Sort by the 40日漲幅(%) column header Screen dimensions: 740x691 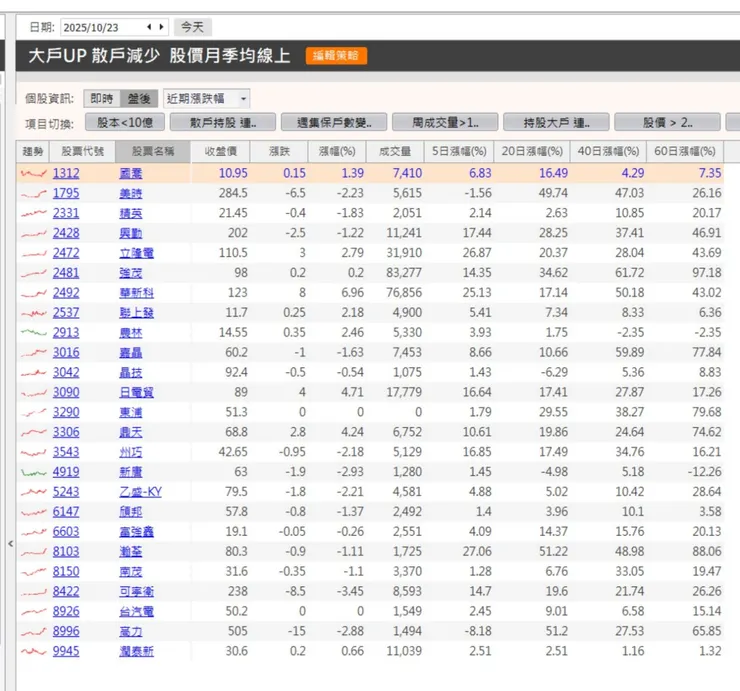click(x=608, y=152)
